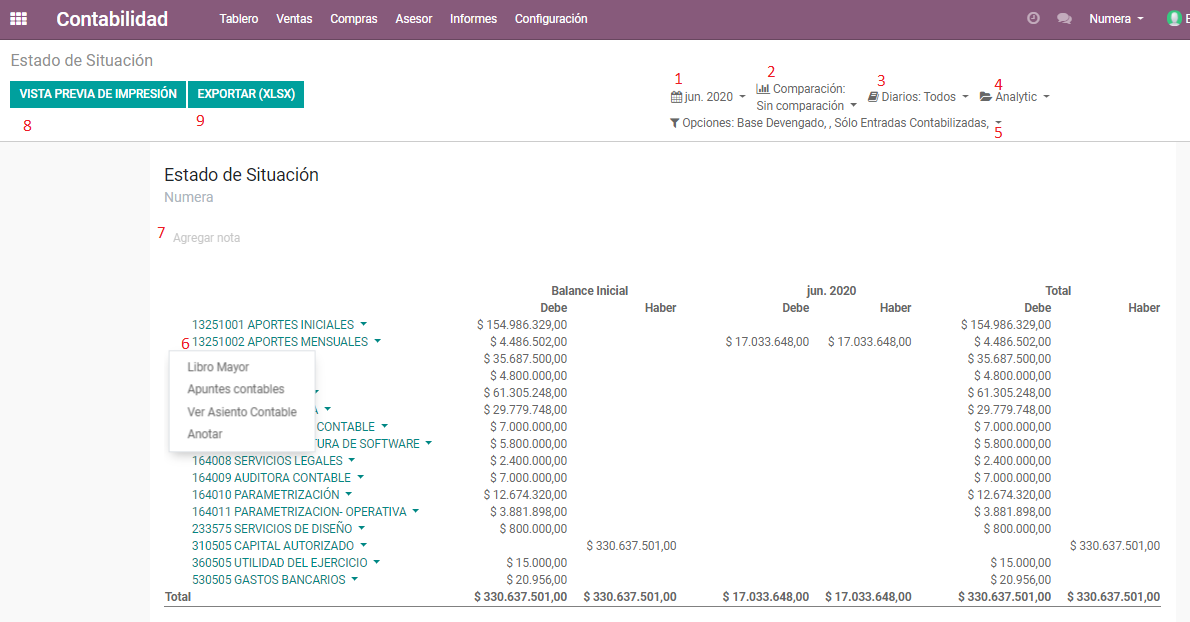1190x622 pixels.
Task: Open the jun. 2020 date filter dropdown
Action: [x=708, y=97]
